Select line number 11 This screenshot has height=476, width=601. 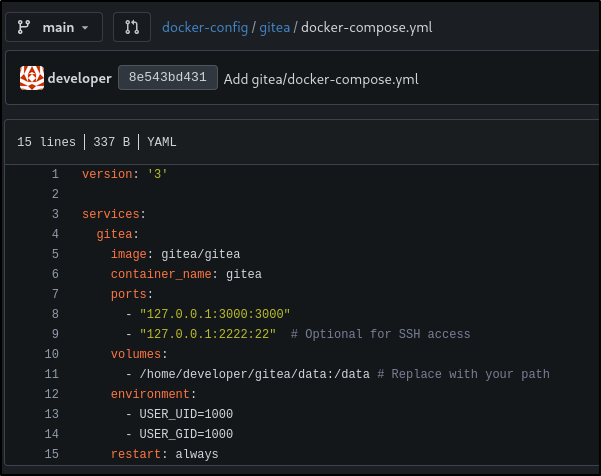[52, 374]
